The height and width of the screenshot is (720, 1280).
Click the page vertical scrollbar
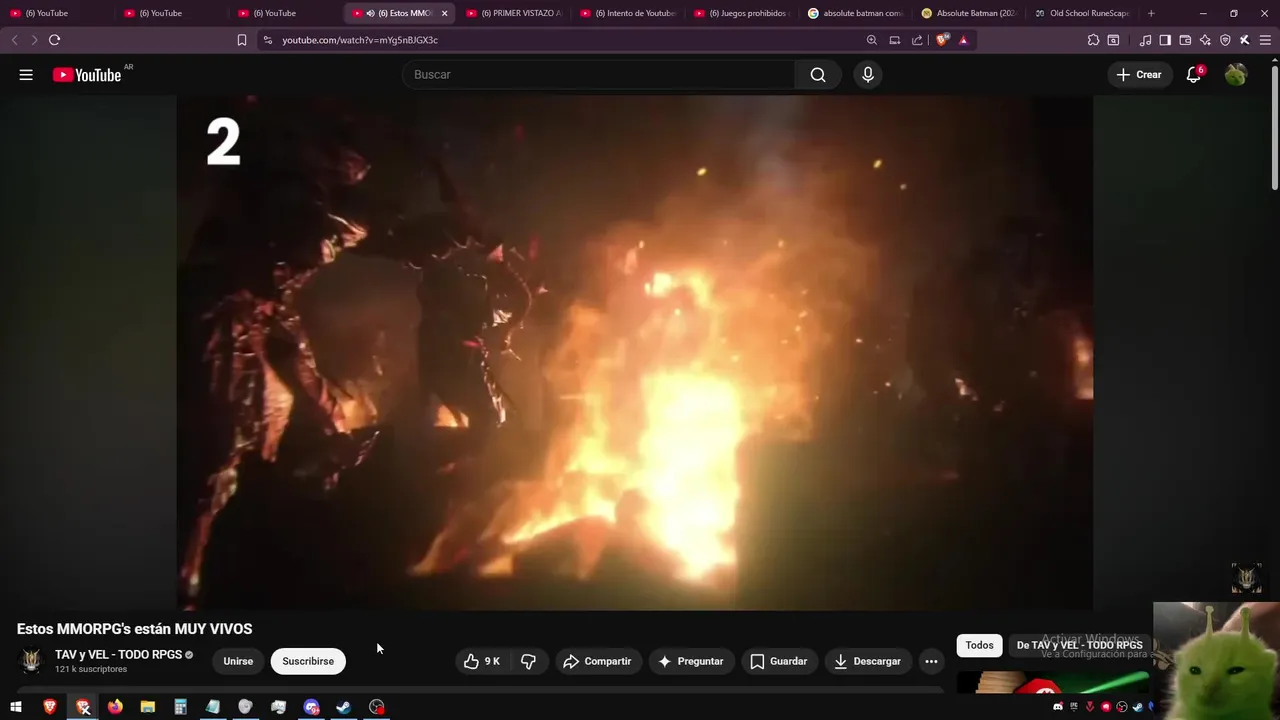point(1274,127)
